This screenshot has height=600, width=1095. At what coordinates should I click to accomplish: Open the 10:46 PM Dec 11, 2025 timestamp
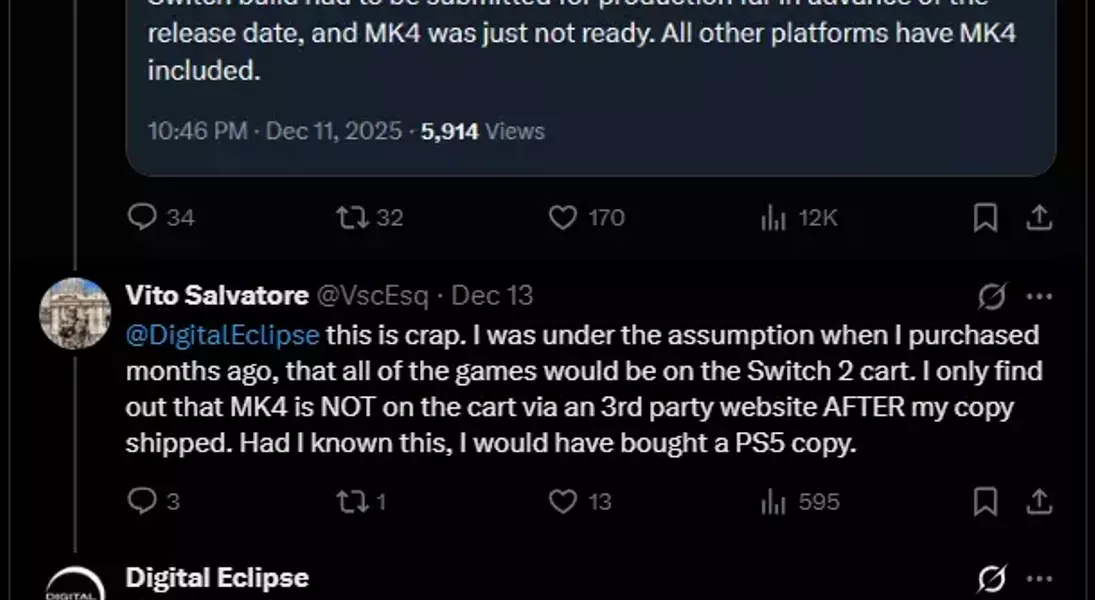coord(274,131)
